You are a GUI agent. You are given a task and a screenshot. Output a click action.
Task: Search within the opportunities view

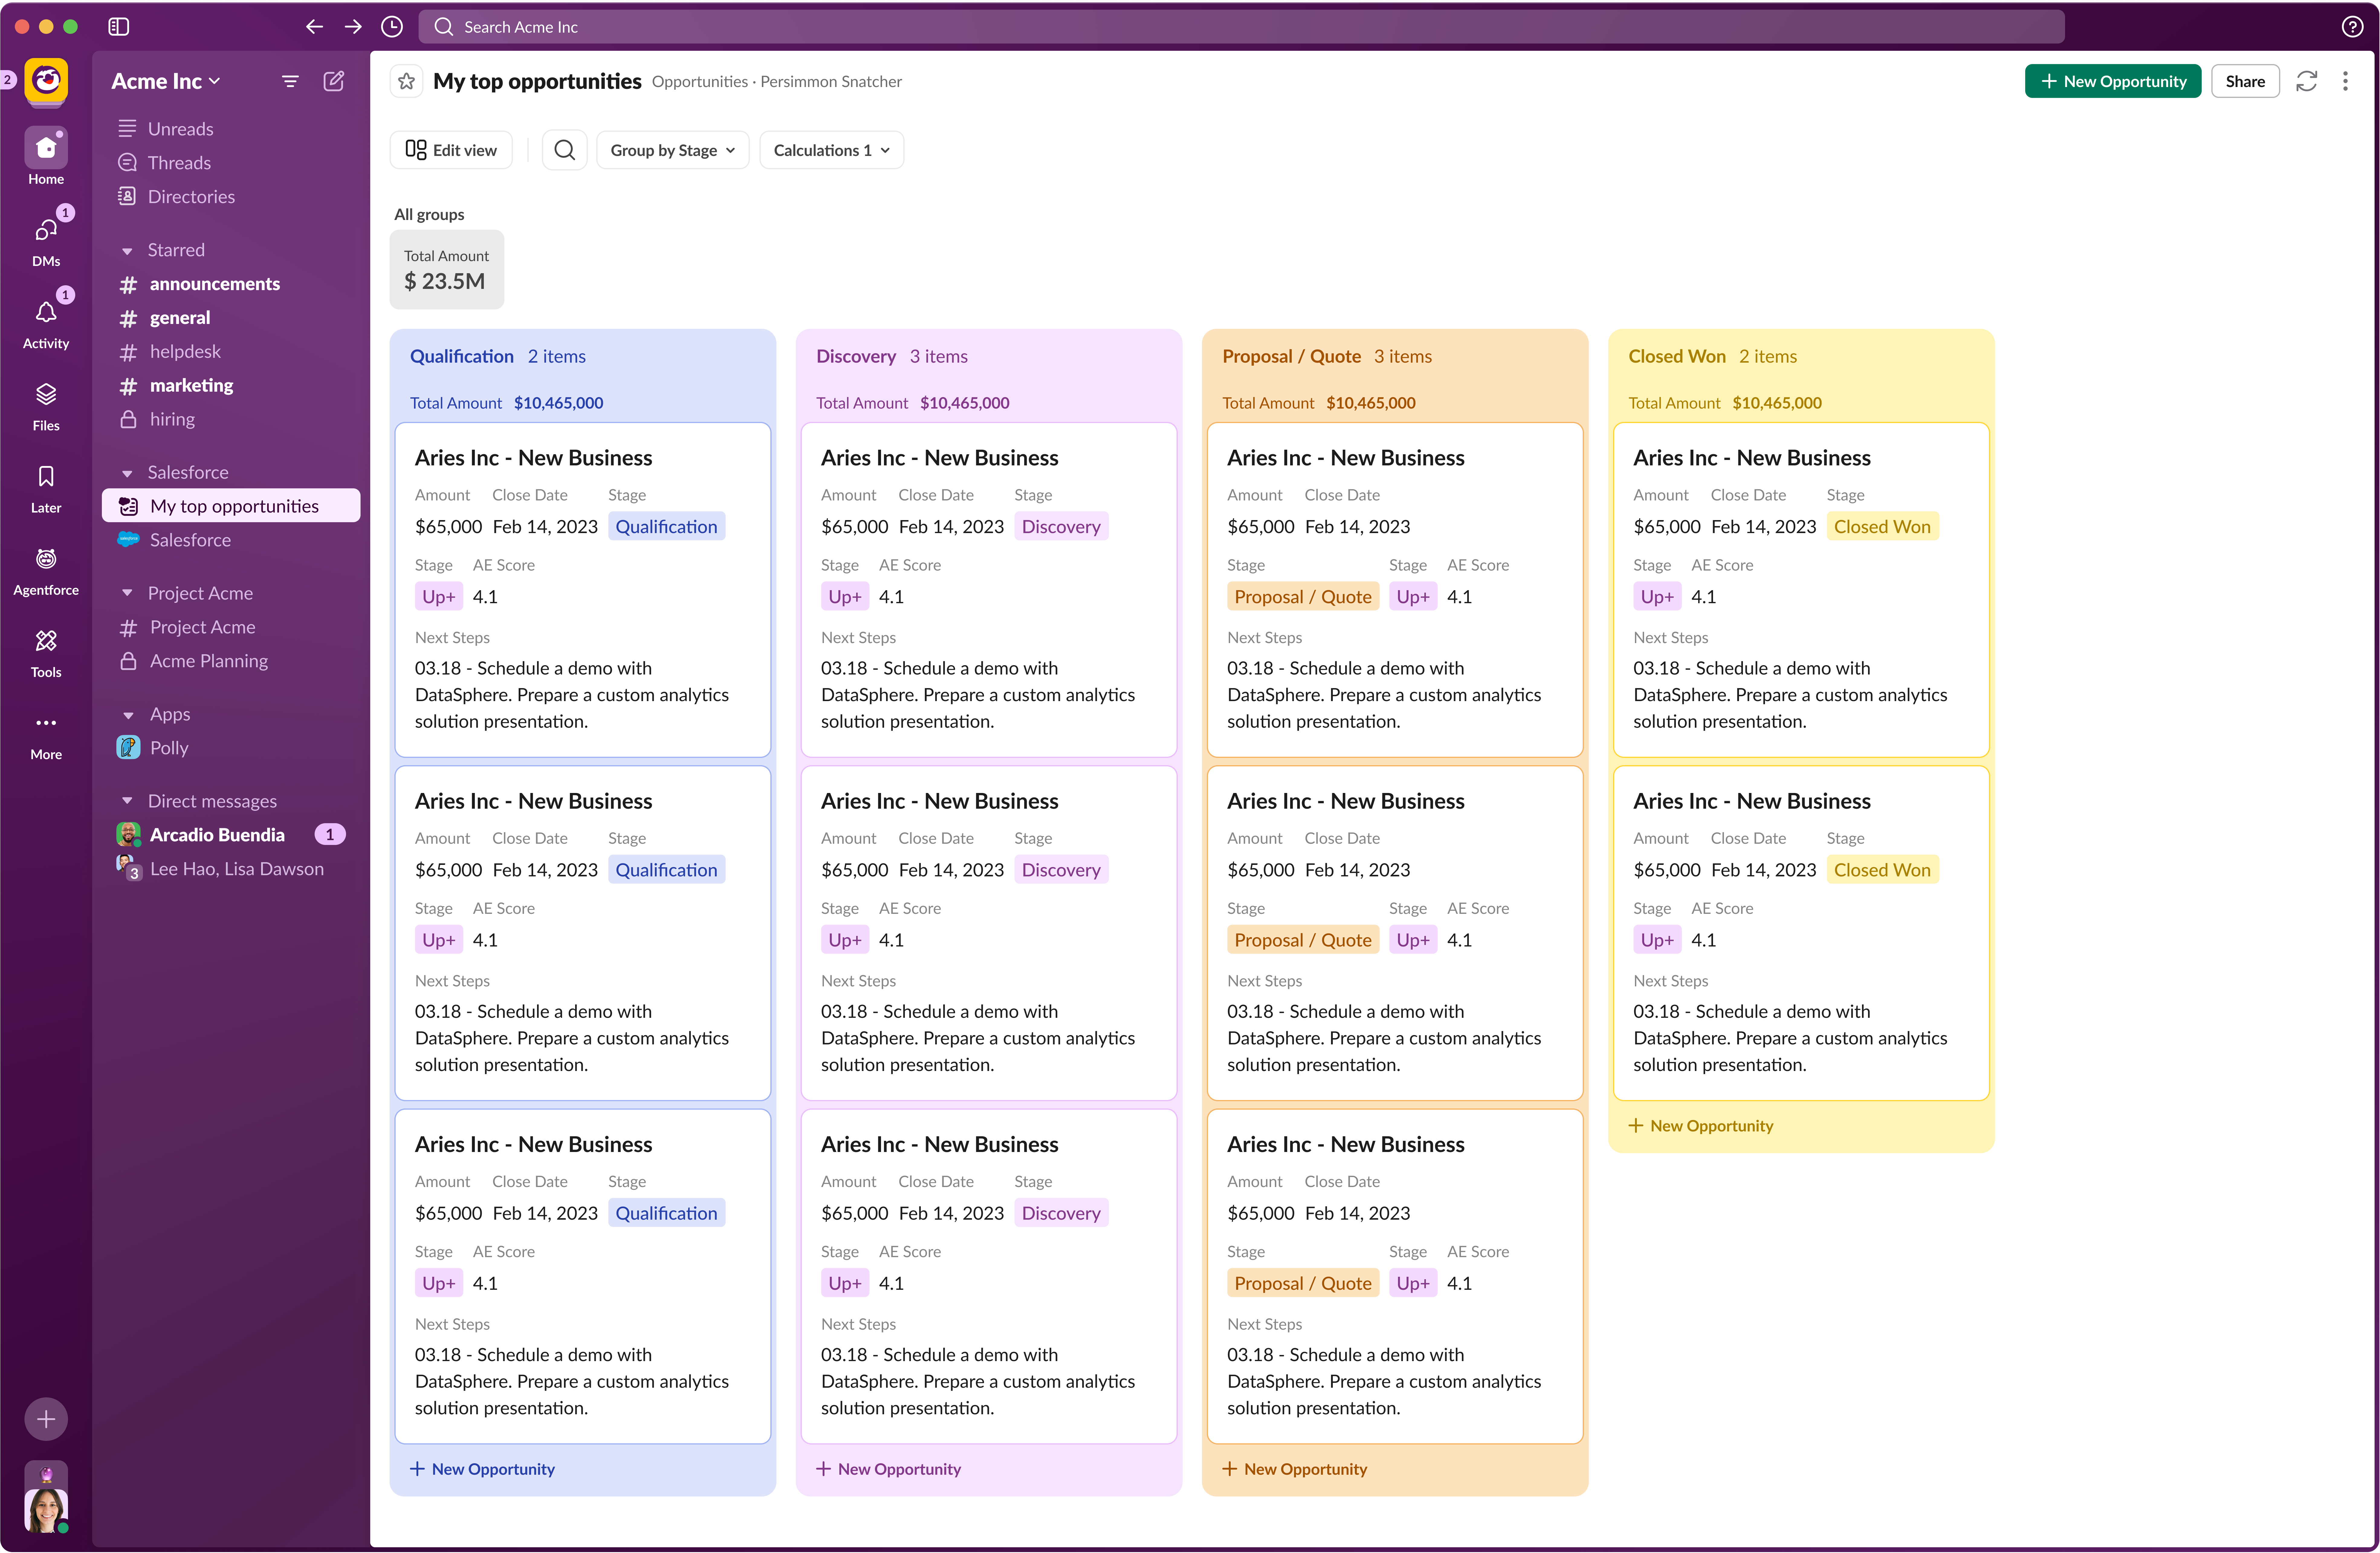pyautogui.click(x=565, y=150)
